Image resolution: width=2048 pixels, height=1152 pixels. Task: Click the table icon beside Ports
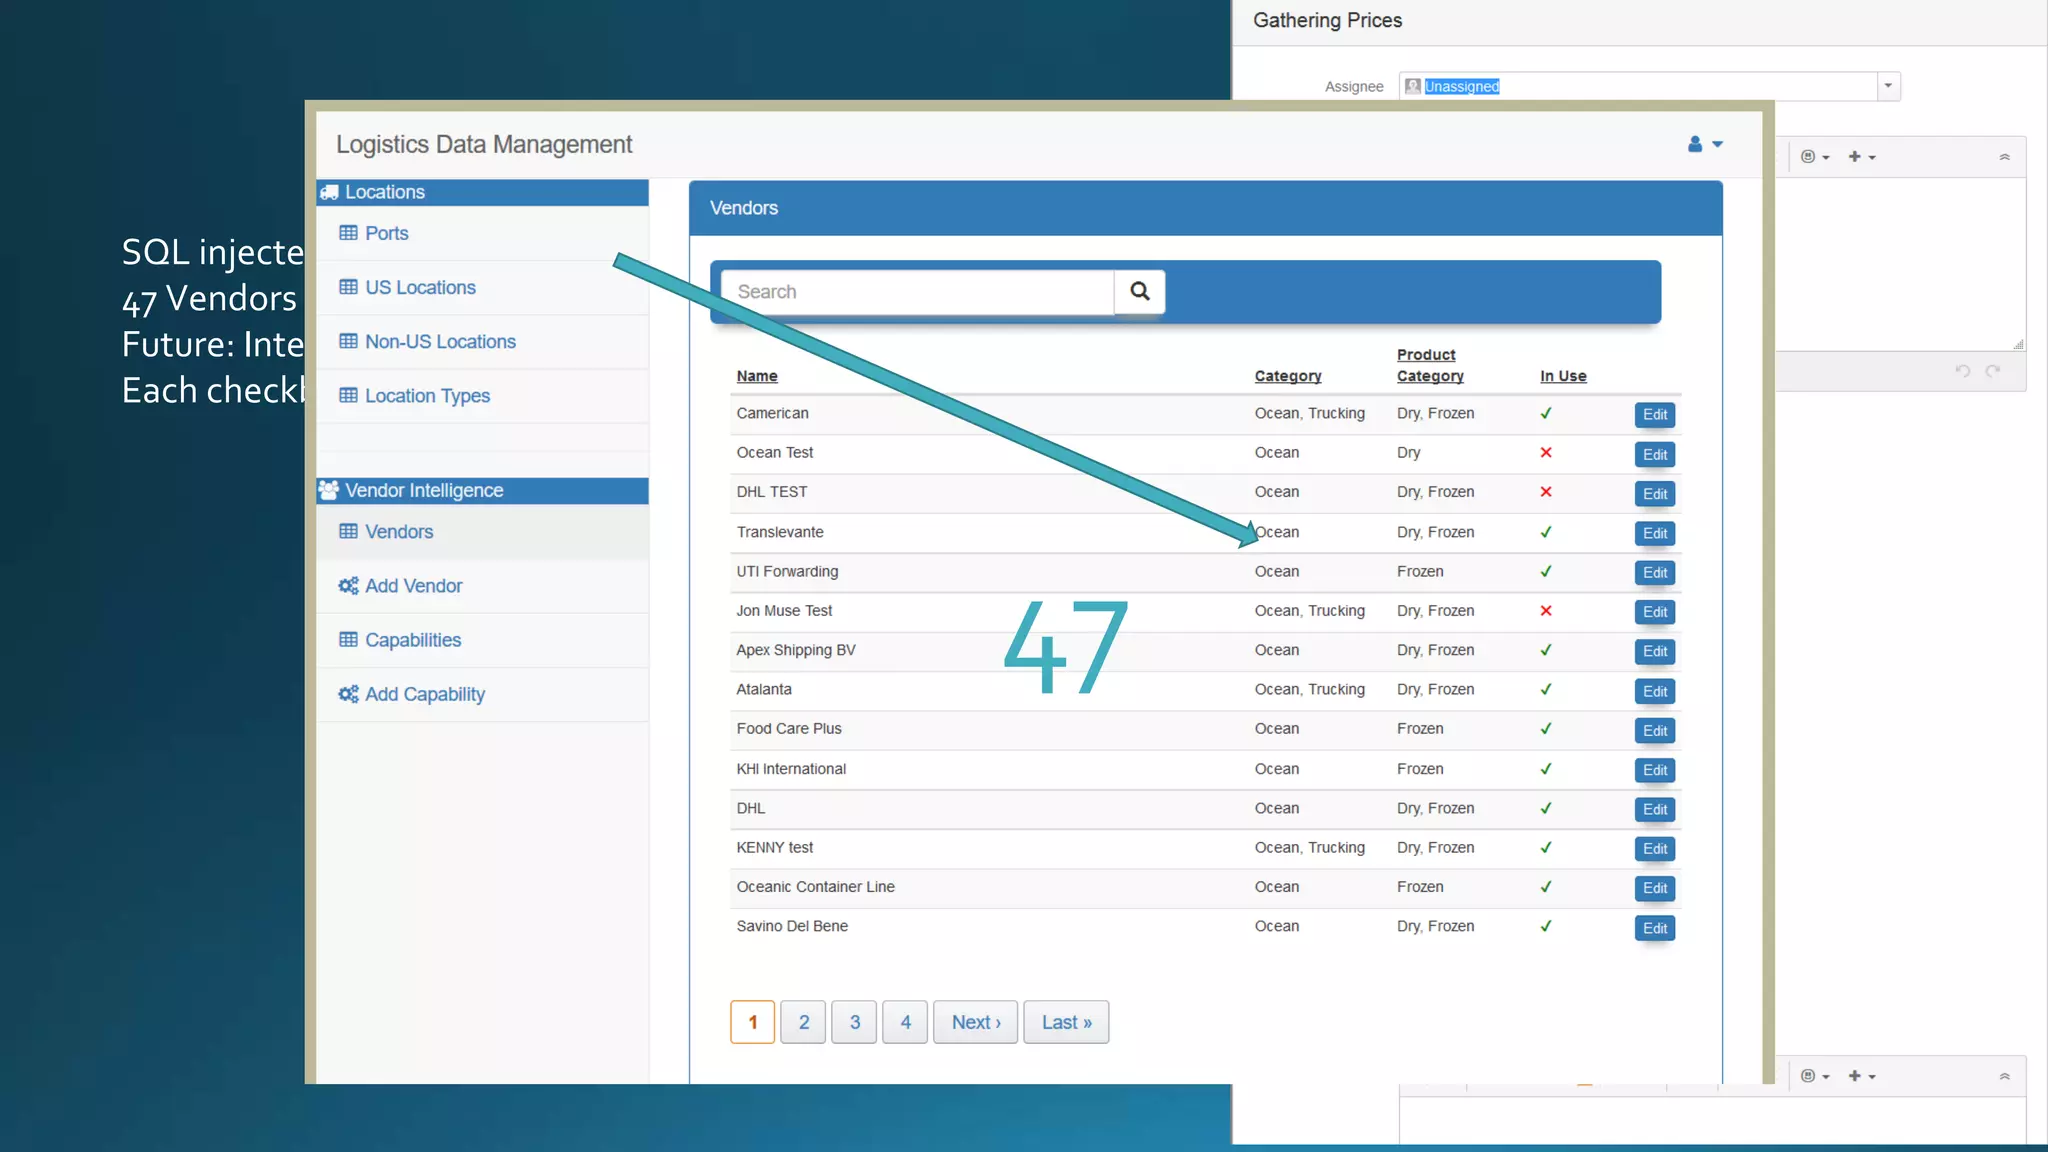[x=348, y=233]
